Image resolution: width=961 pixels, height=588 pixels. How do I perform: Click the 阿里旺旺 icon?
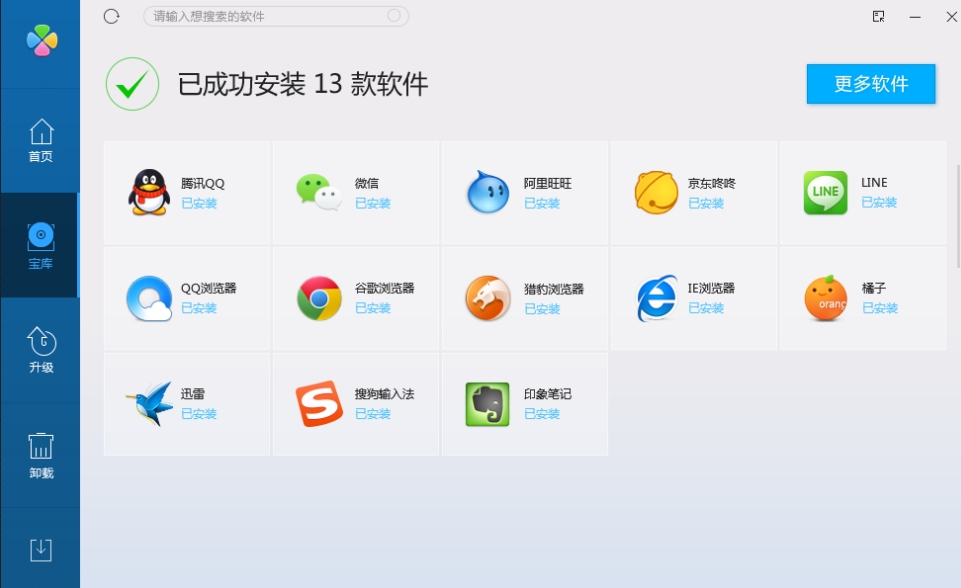(486, 192)
